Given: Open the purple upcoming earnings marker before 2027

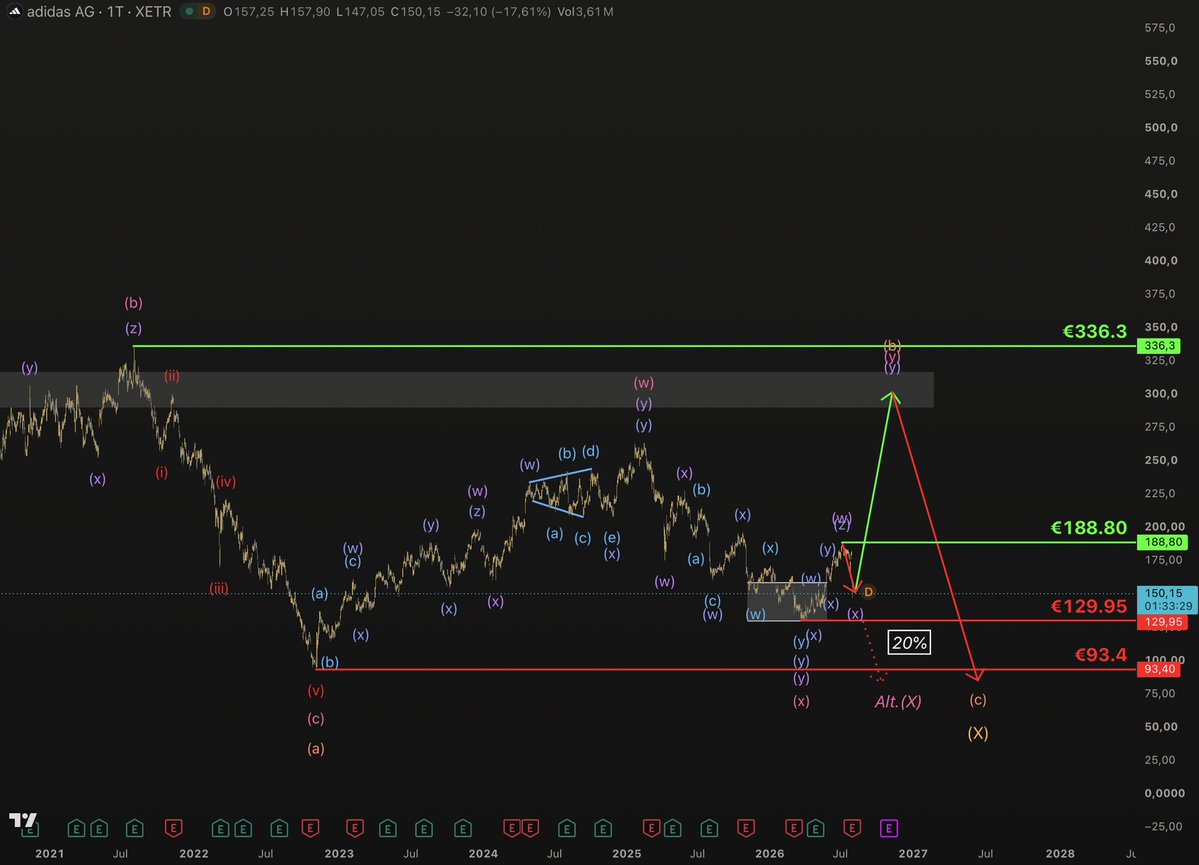Looking at the screenshot, I should point(888,828).
